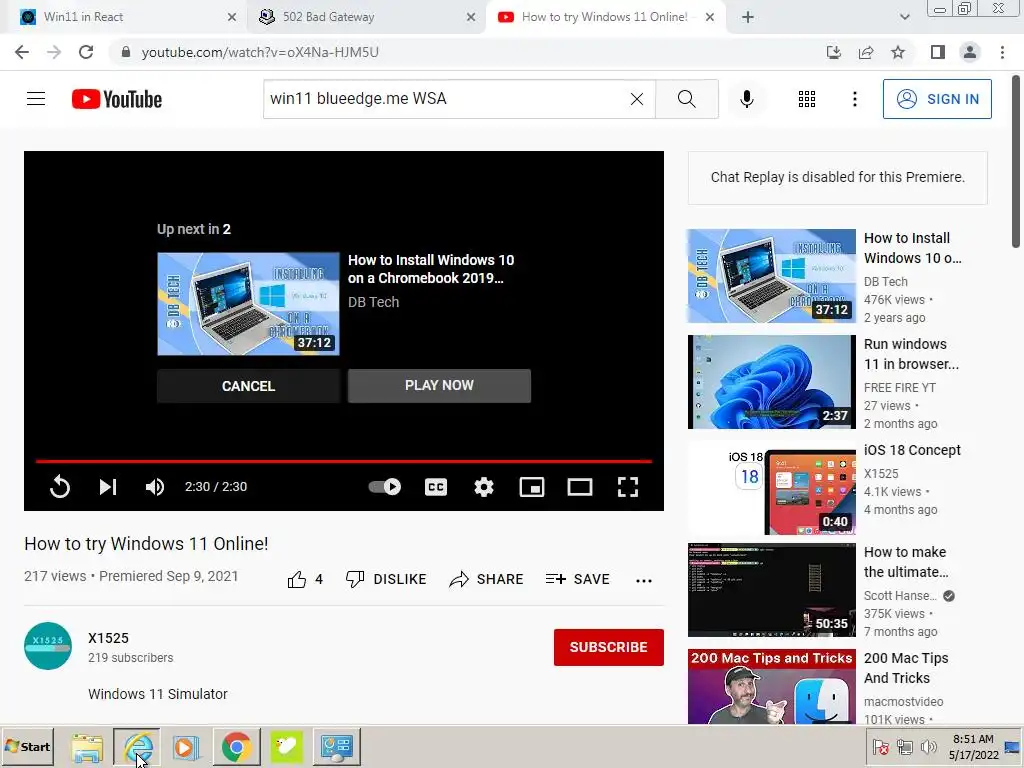Open the system tray volume icon
The width and height of the screenshot is (1024, 768).
pyautogui.click(x=928, y=746)
